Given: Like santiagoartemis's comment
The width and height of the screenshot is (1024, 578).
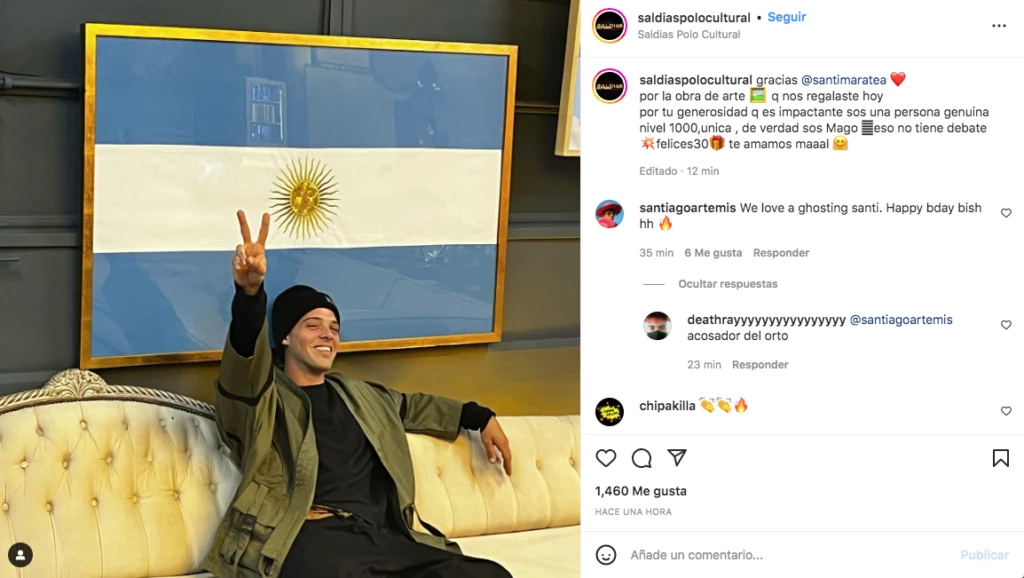Looking at the screenshot, I should click(1006, 213).
